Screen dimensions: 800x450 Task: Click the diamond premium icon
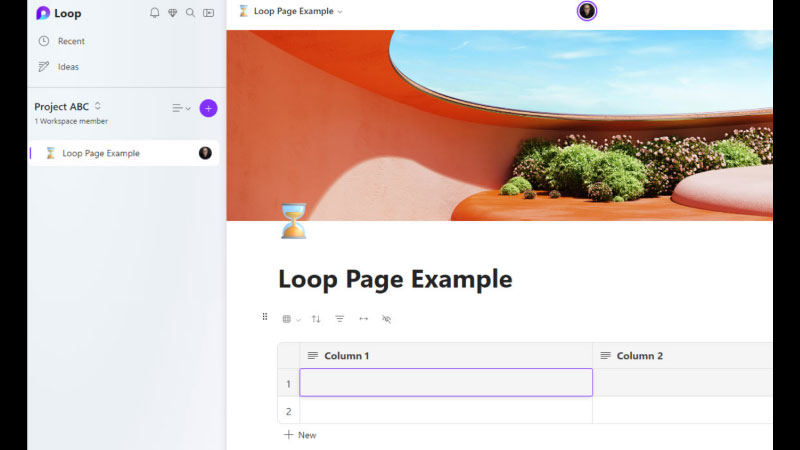[172, 13]
